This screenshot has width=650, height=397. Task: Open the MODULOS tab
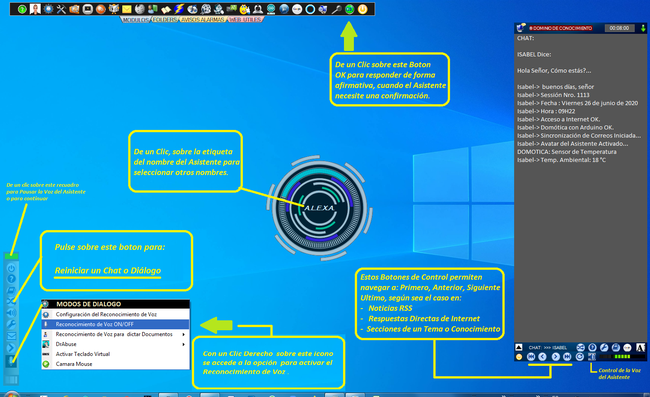pyautogui.click(x=136, y=19)
